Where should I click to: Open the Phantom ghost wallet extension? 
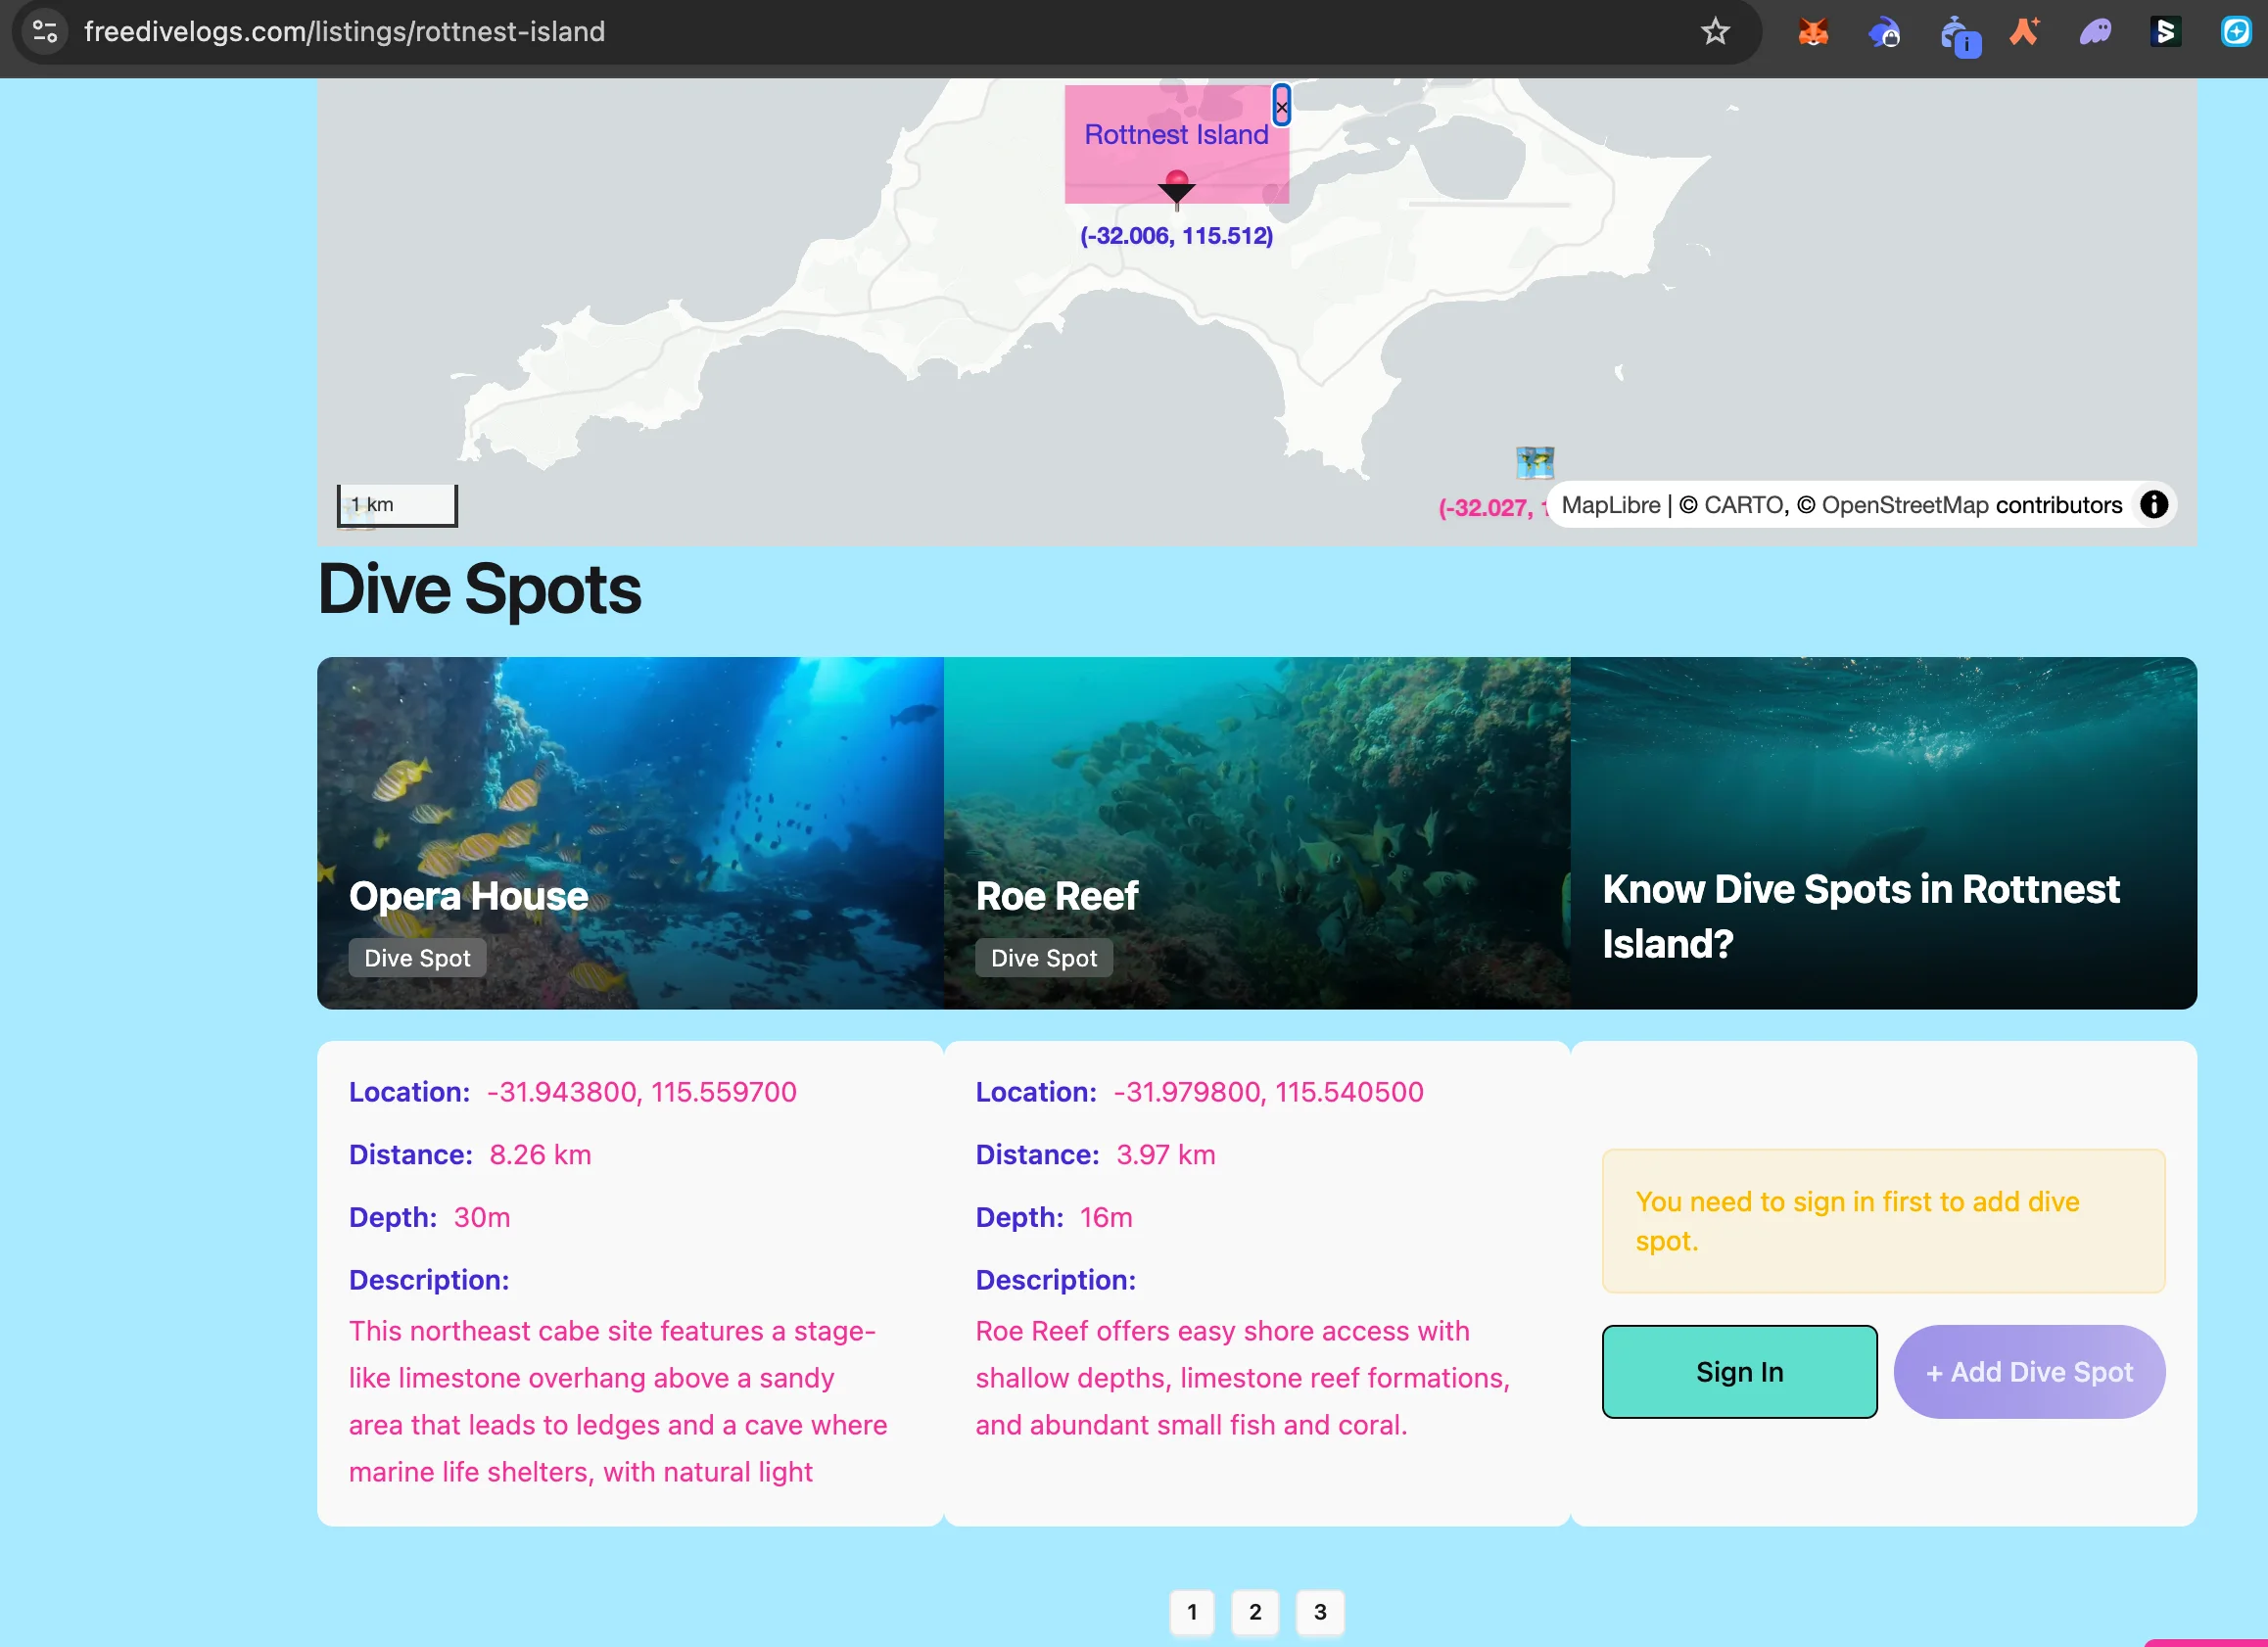point(2095,32)
